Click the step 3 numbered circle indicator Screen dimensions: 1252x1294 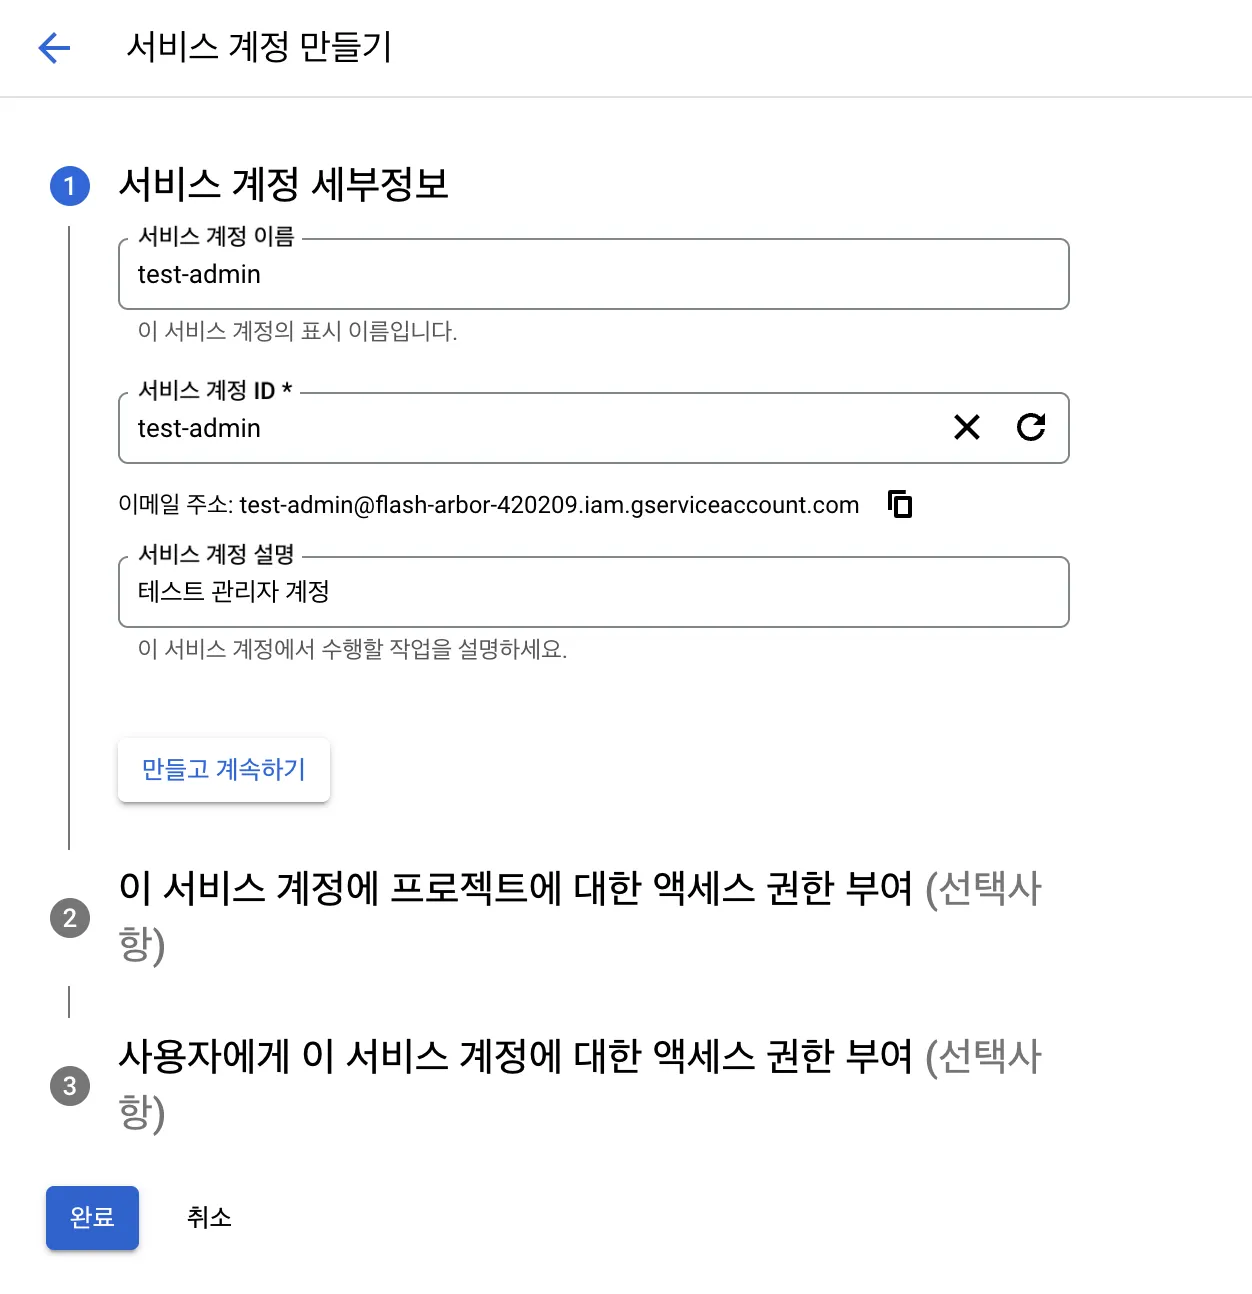[x=69, y=1086]
